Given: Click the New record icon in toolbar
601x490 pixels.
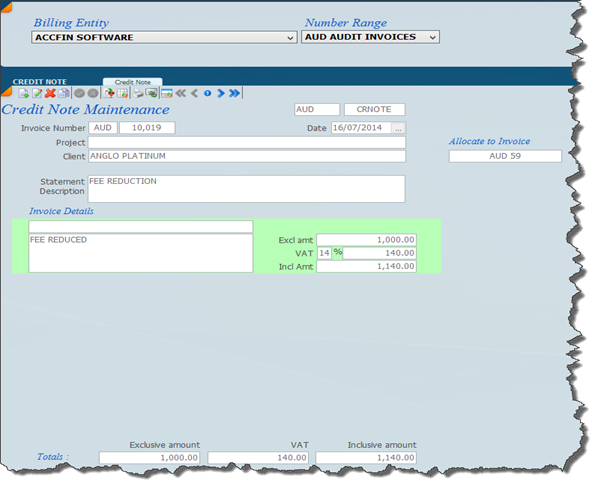Looking at the screenshot, I should coord(23,93).
